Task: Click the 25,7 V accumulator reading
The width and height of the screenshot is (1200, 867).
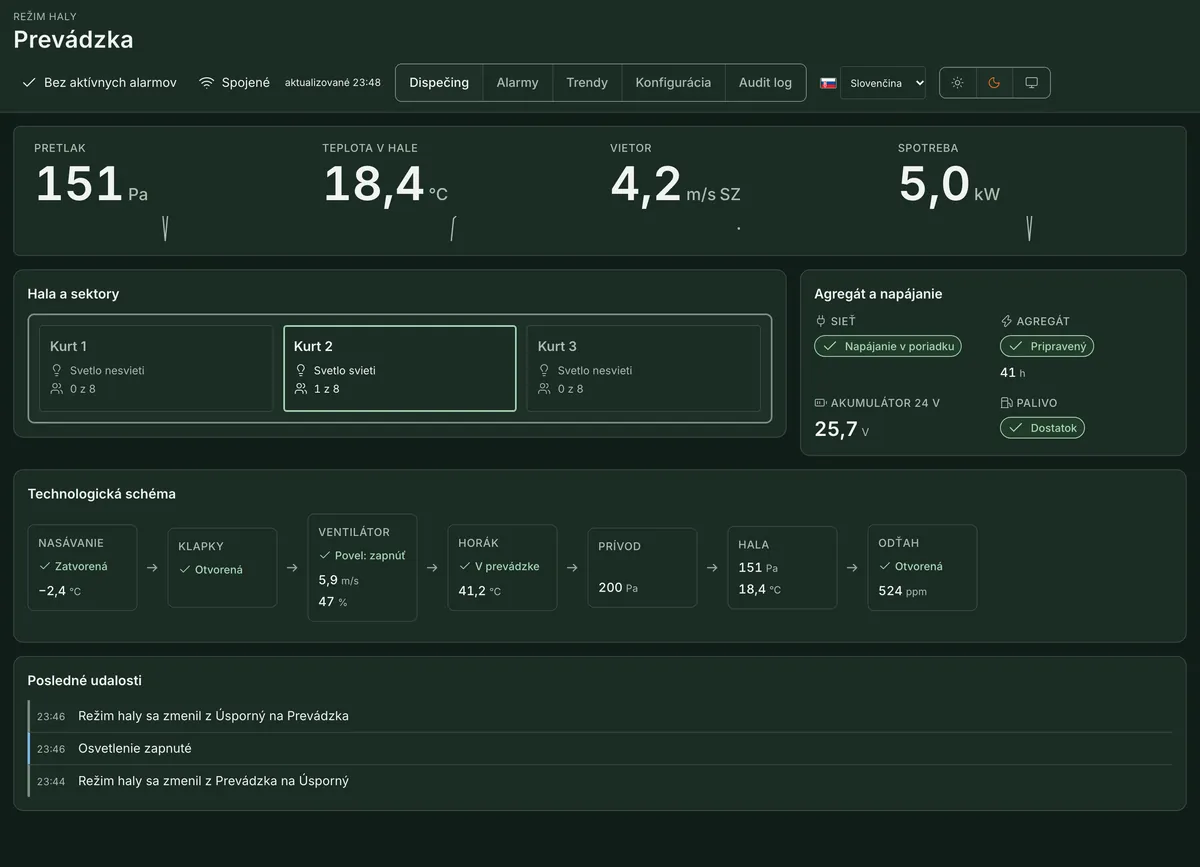Action: click(842, 430)
